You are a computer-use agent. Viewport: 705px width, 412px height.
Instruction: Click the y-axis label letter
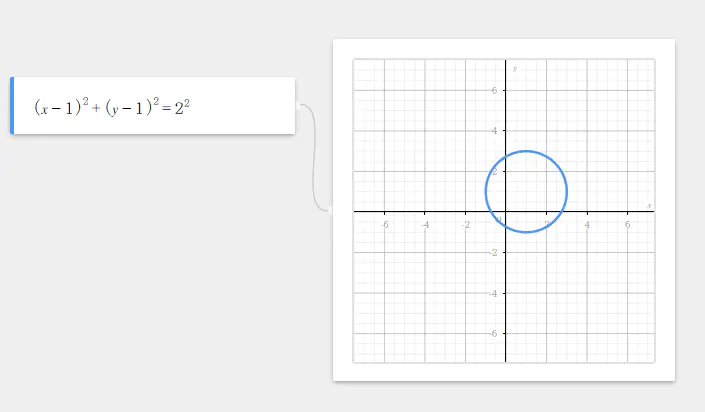tap(515, 68)
